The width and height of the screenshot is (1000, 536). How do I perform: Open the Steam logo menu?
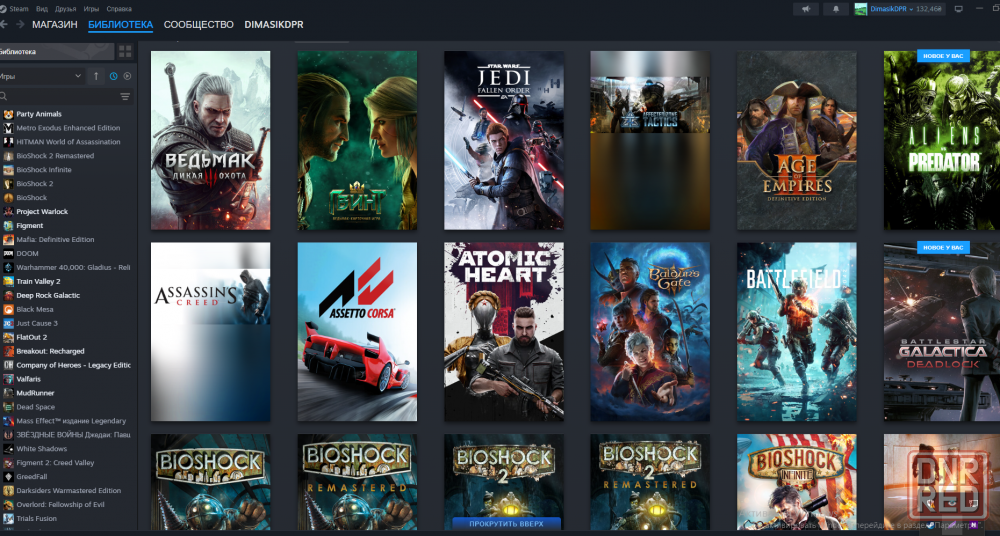click(3, 9)
